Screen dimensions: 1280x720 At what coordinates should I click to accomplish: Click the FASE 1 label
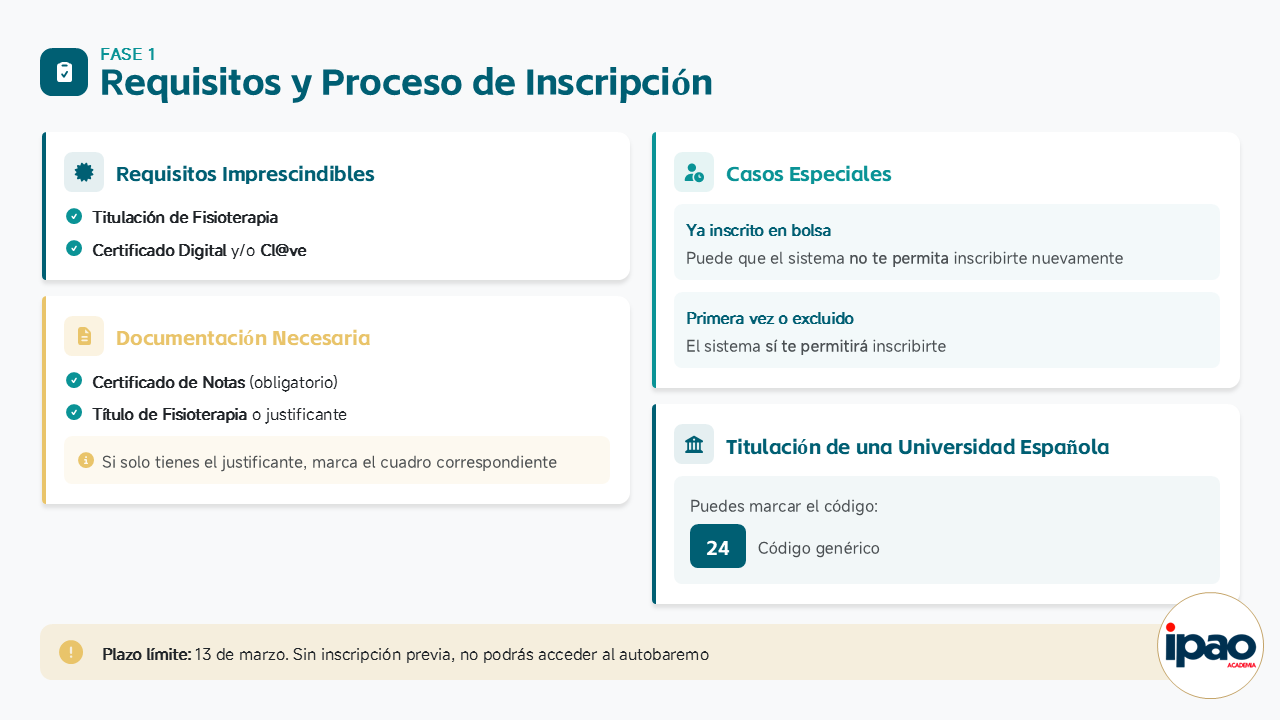[128, 54]
